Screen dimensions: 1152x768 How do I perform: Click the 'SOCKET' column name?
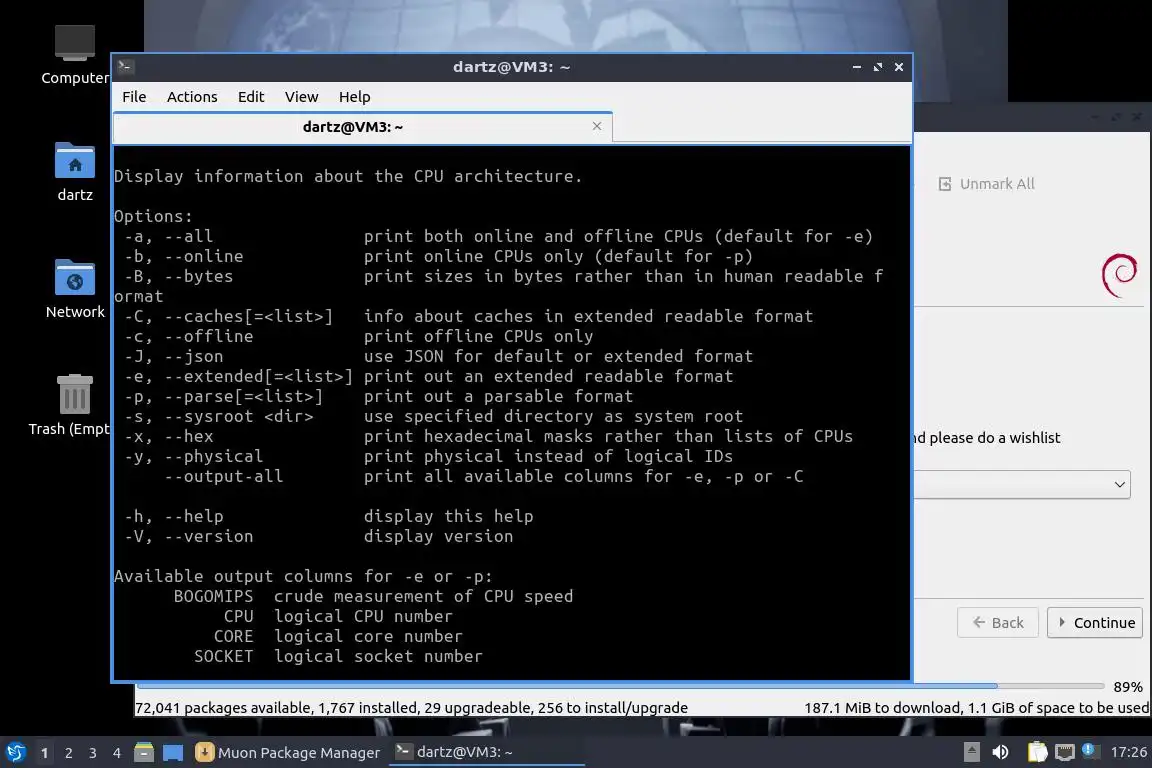(x=223, y=656)
